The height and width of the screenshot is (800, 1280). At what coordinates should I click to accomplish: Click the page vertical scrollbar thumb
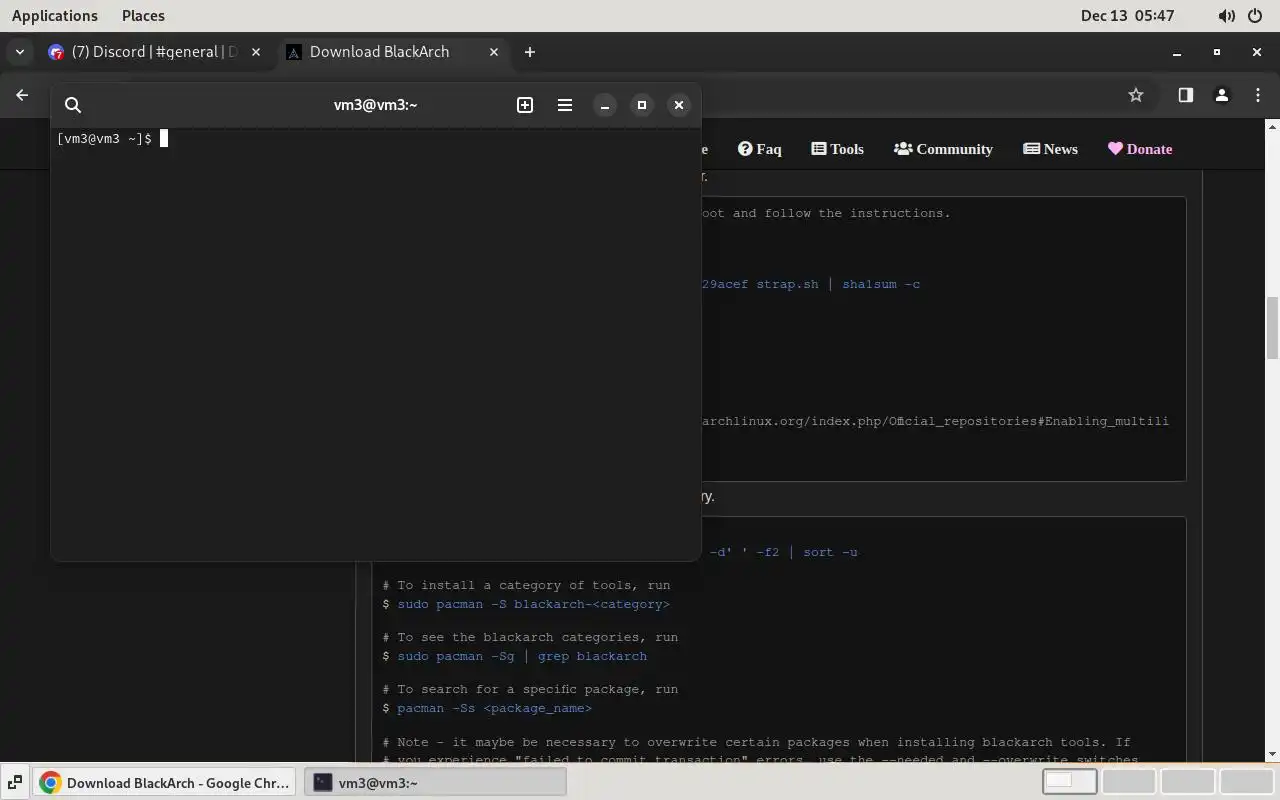[x=1272, y=327]
